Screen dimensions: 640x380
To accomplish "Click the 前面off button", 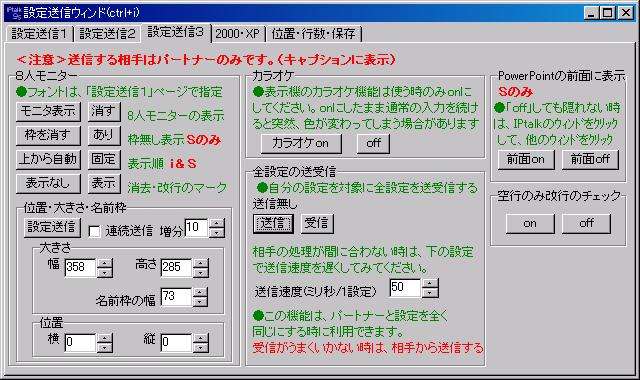I will pos(590,160).
